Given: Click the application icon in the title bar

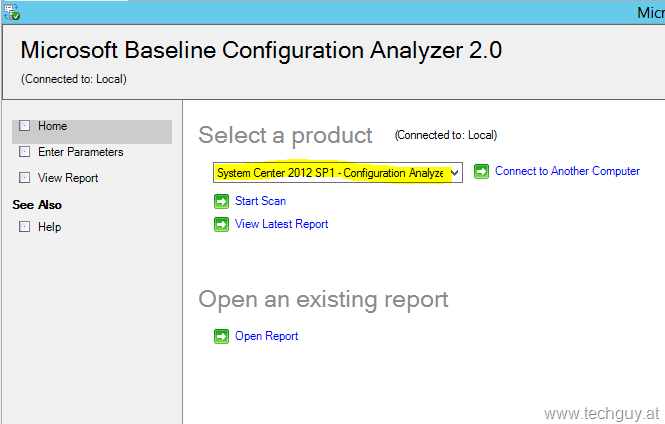Looking at the screenshot, I should pyautogui.click(x=12, y=12).
